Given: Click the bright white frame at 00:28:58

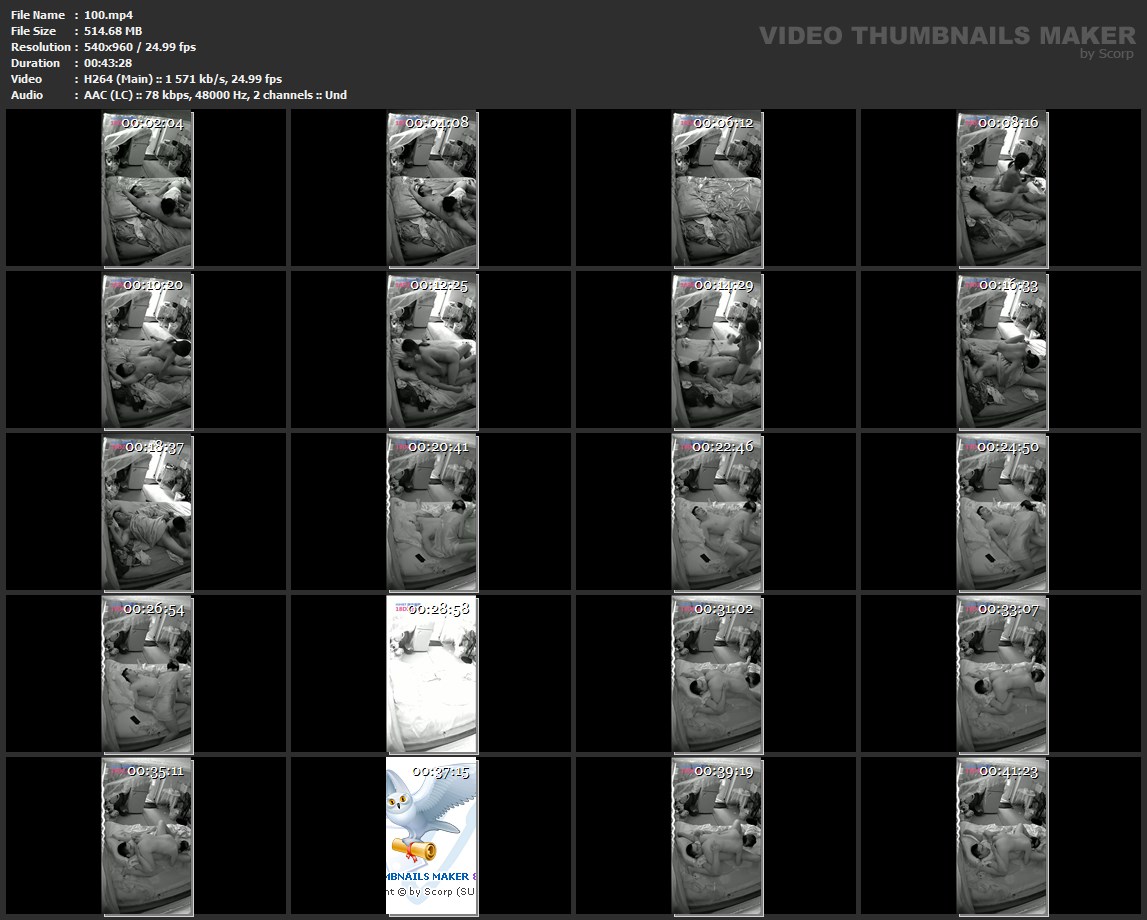Looking at the screenshot, I should (432, 675).
